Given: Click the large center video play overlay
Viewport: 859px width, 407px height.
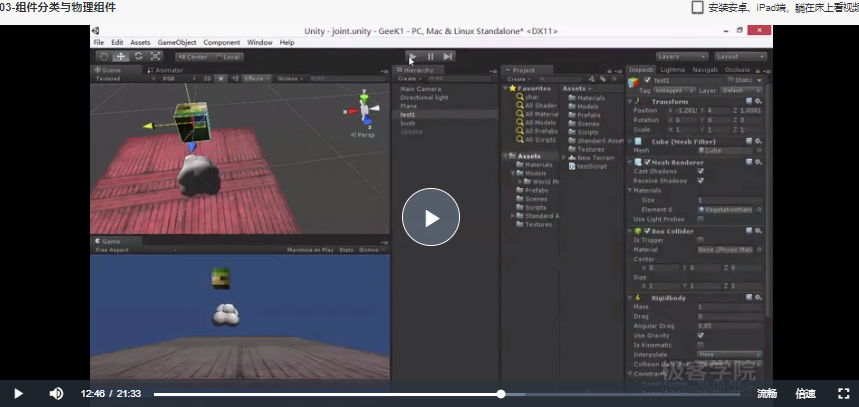Looking at the screenshot, I should (431, 217).
